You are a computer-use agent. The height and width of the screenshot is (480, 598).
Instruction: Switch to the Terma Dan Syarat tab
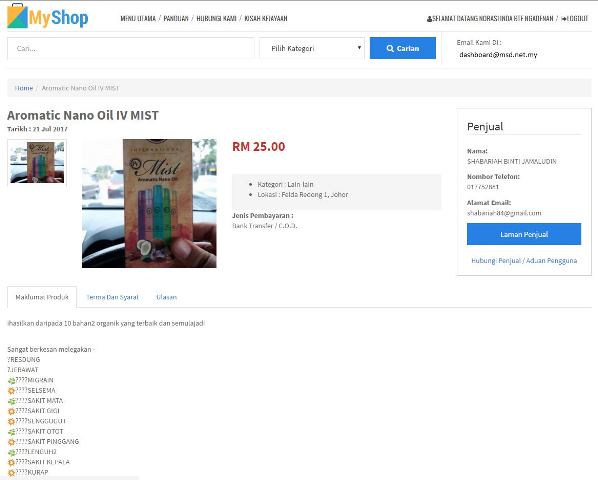[x=112, y=297]
